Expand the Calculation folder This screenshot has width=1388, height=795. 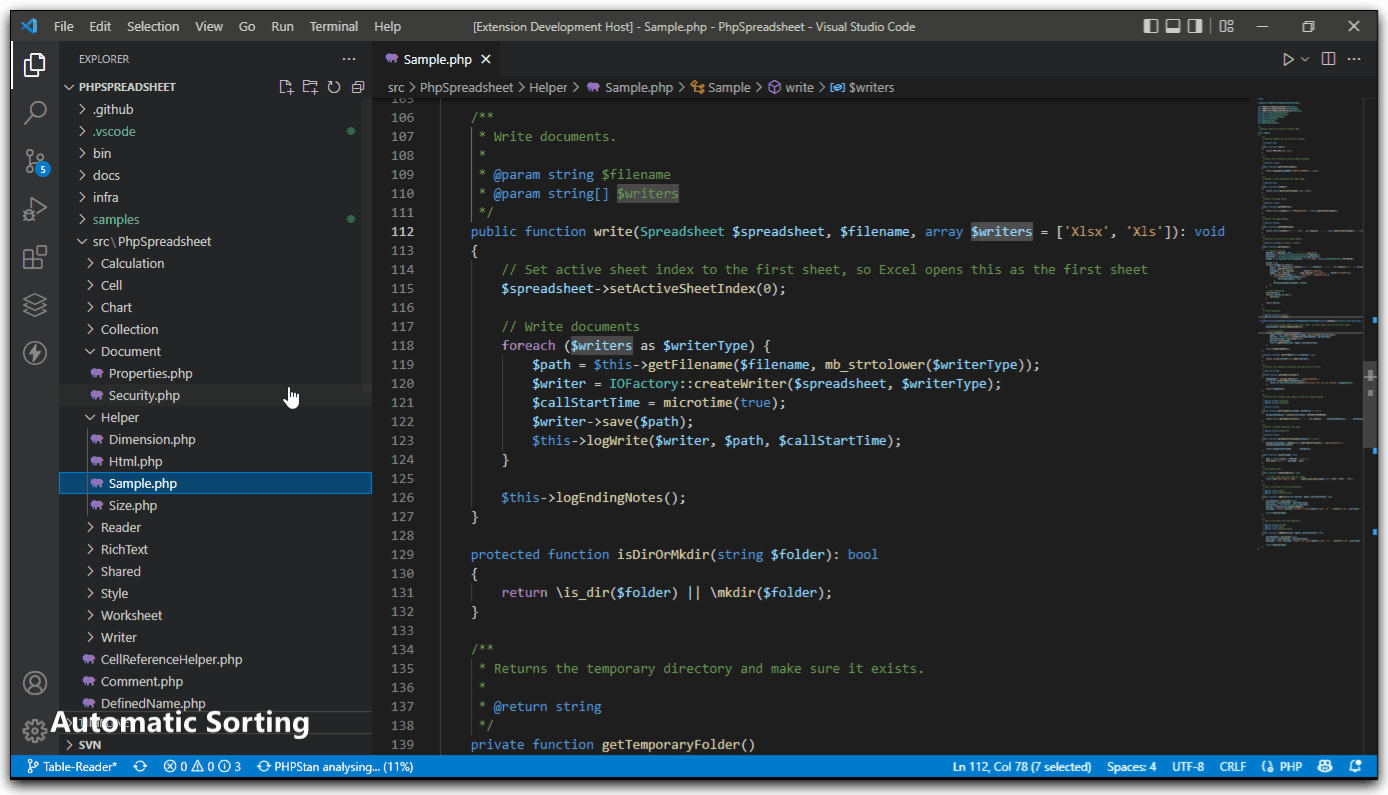(215, 263)
